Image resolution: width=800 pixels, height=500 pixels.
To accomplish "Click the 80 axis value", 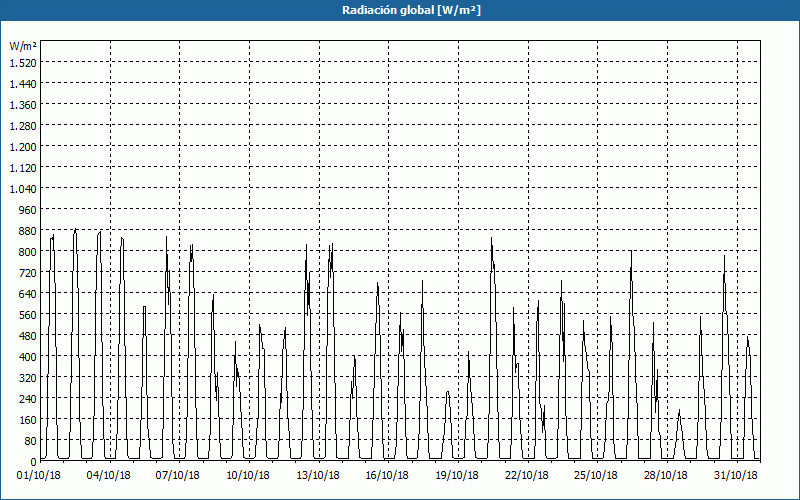I will [31, 441].
